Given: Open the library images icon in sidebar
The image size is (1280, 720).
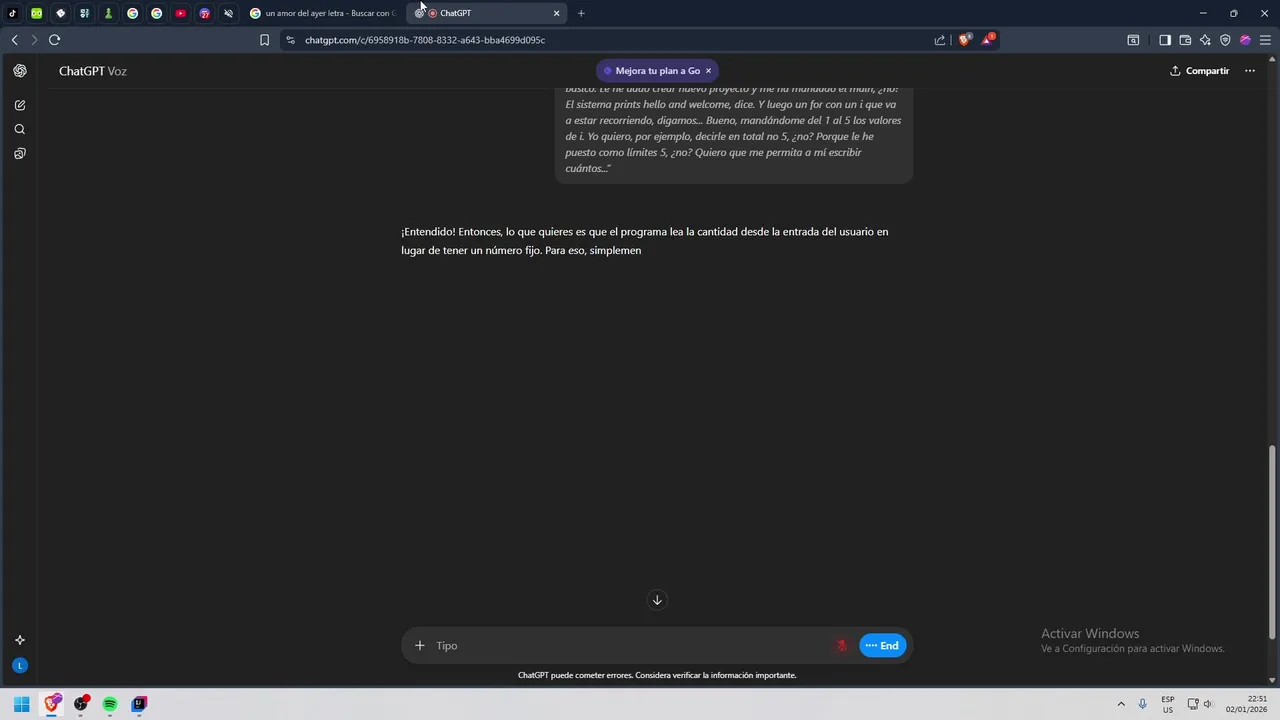Looking at the screenshot, I should click(x=20, y=153).
